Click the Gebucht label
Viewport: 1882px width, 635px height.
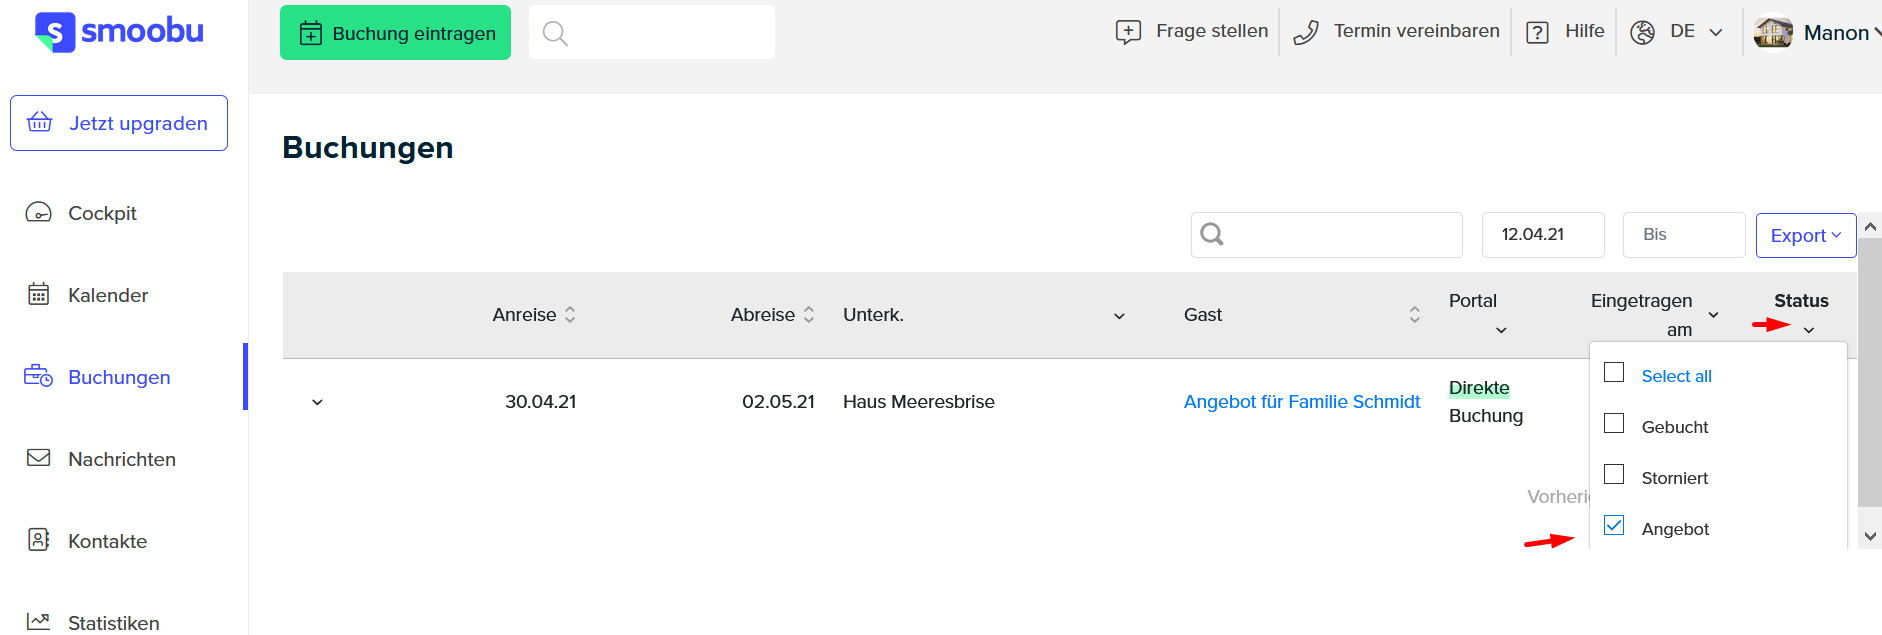pos(1675,427)
